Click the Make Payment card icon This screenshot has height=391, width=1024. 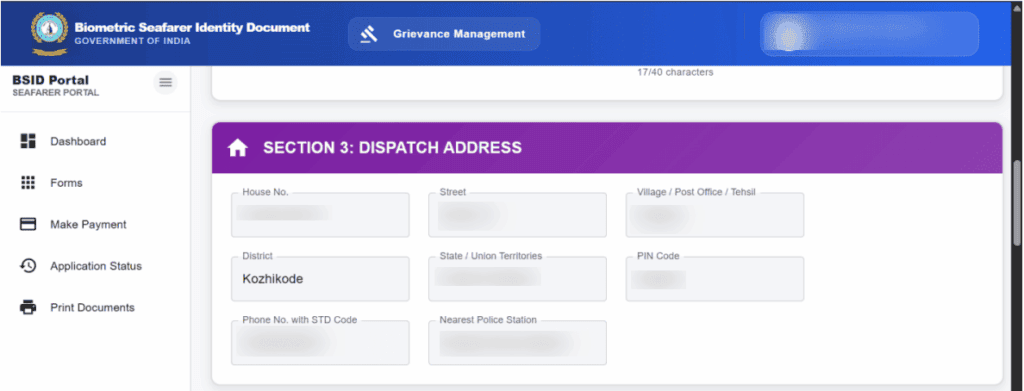28,225
